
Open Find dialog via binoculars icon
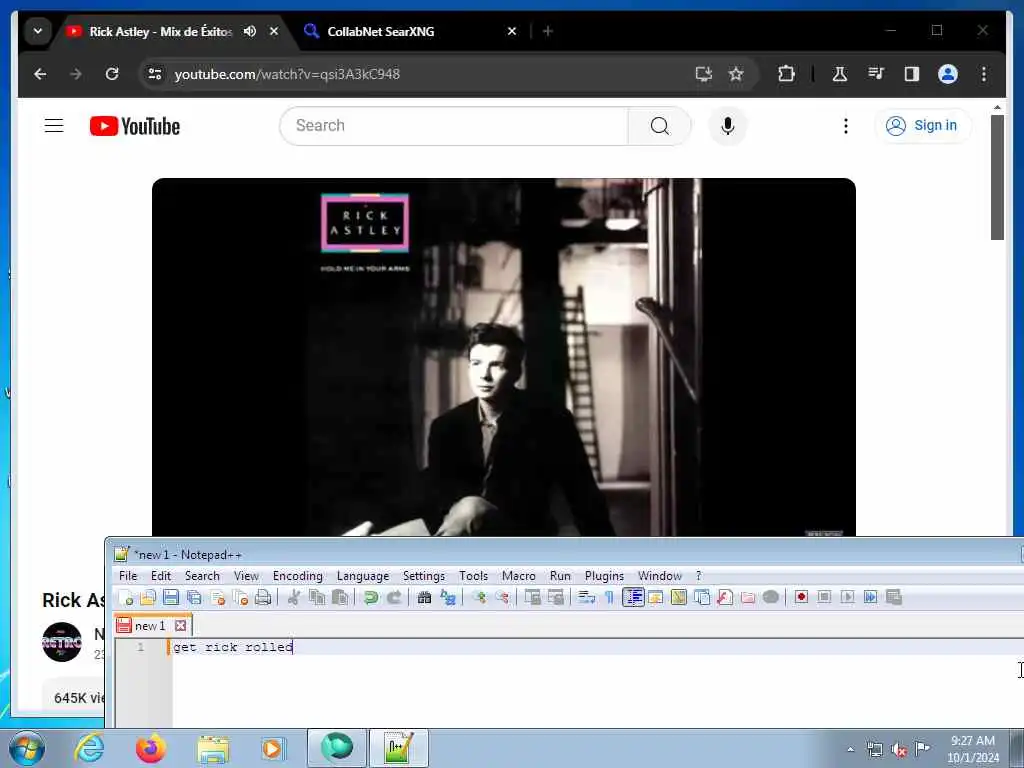pos(424,597)
